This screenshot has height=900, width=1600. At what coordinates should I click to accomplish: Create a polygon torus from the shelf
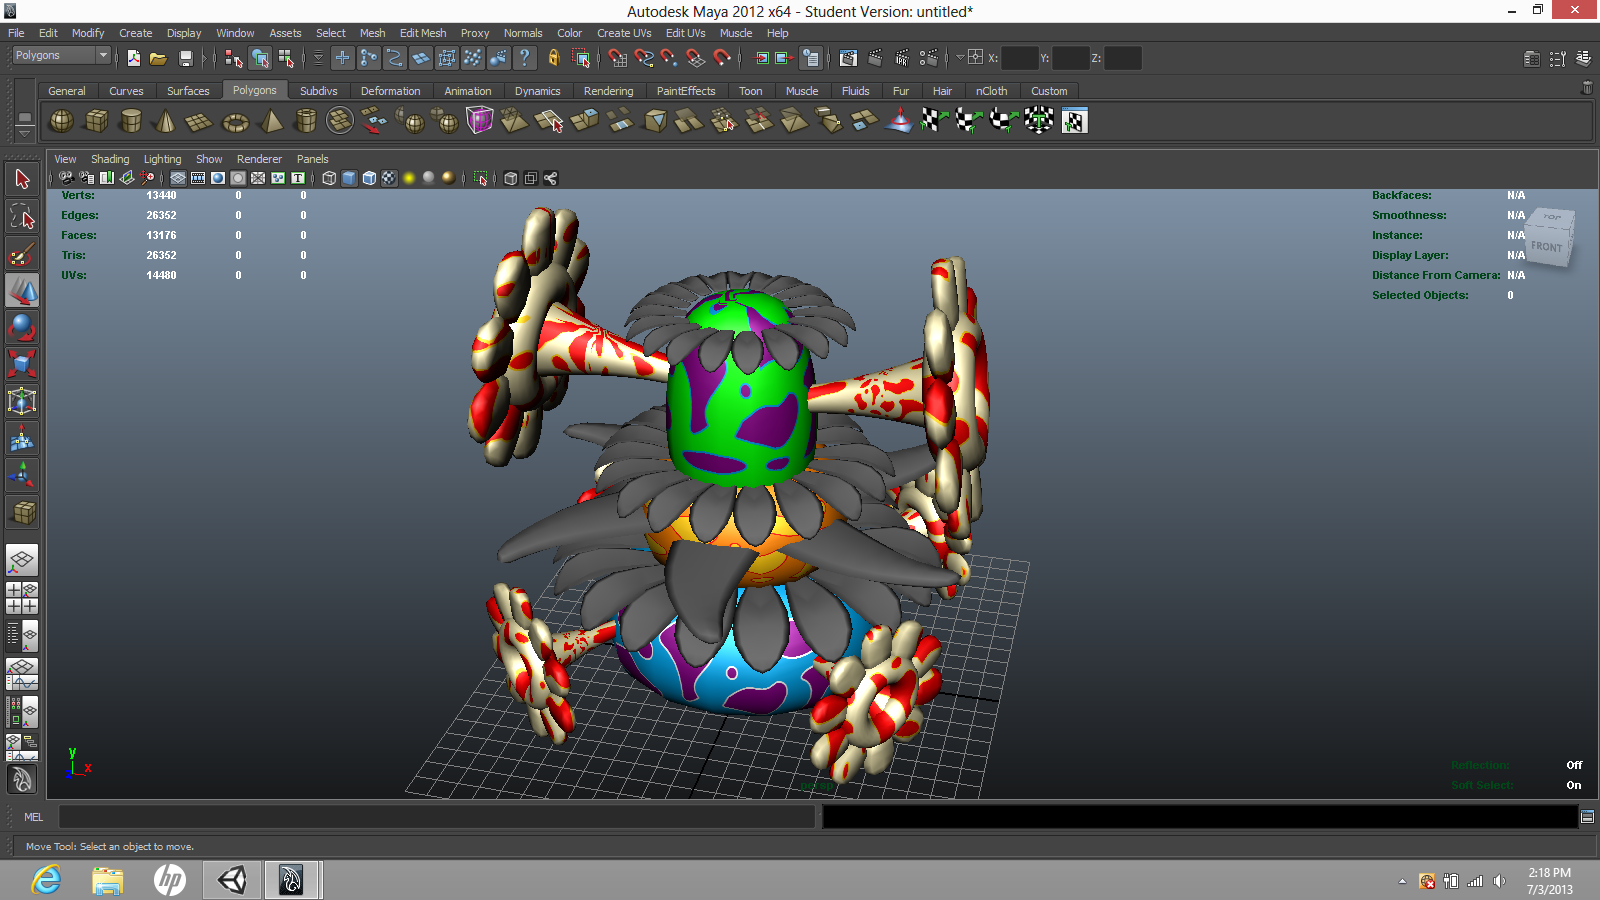[235, 121]
